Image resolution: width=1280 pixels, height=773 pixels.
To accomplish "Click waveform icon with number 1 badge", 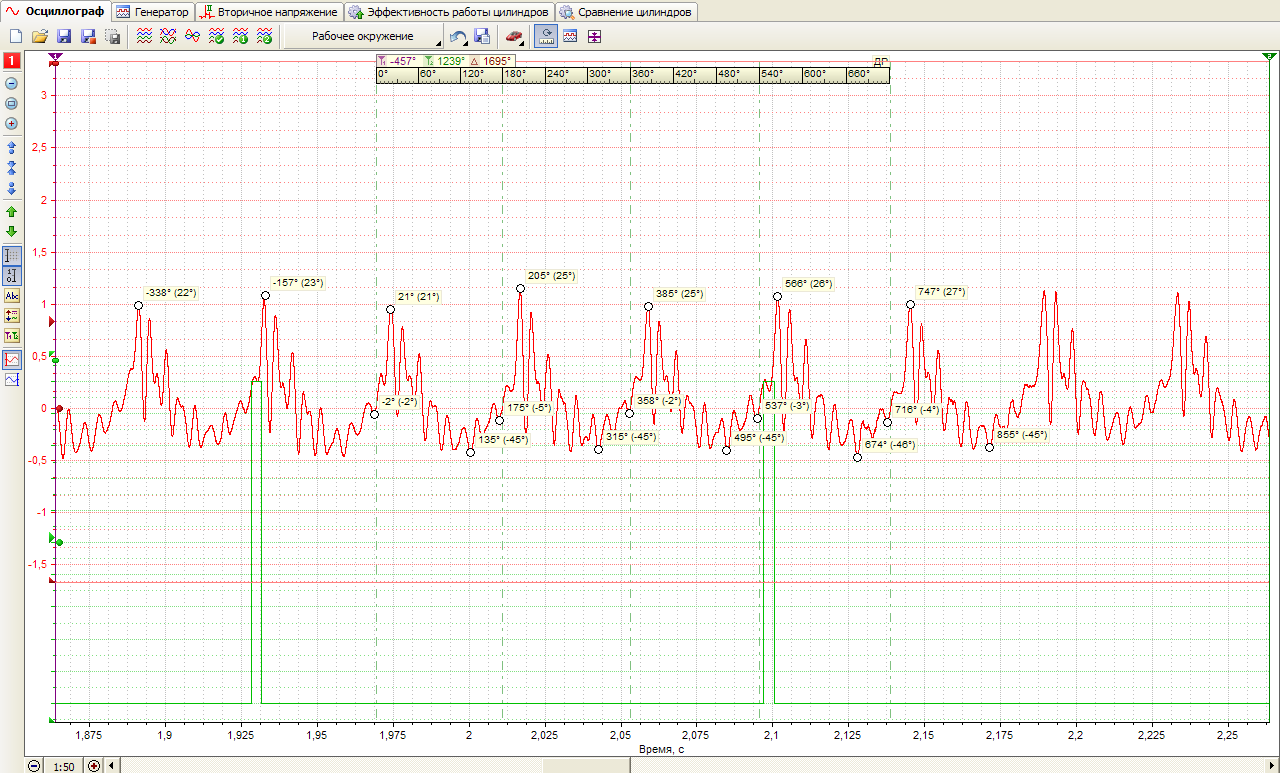I will pos(240,37).
